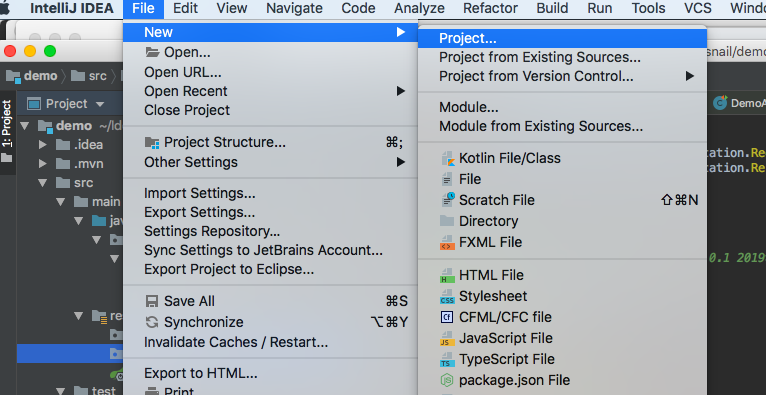Screen dimensions: 766x395
Task: Expand the New submenu arrow
Action: coord(401,32)
